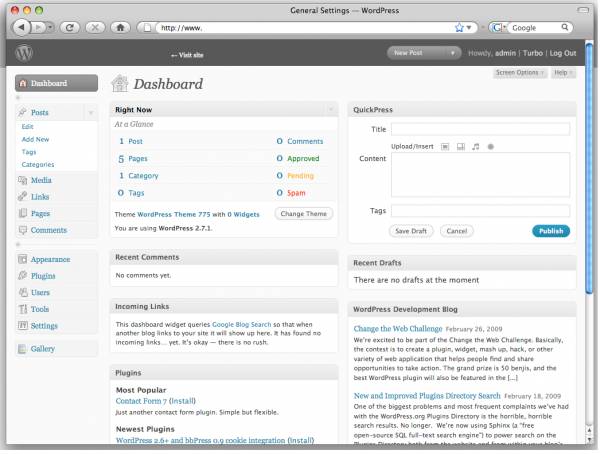600x454 pixels.
Task: Click the Add an Image upload icon
Action: (445, 147)
